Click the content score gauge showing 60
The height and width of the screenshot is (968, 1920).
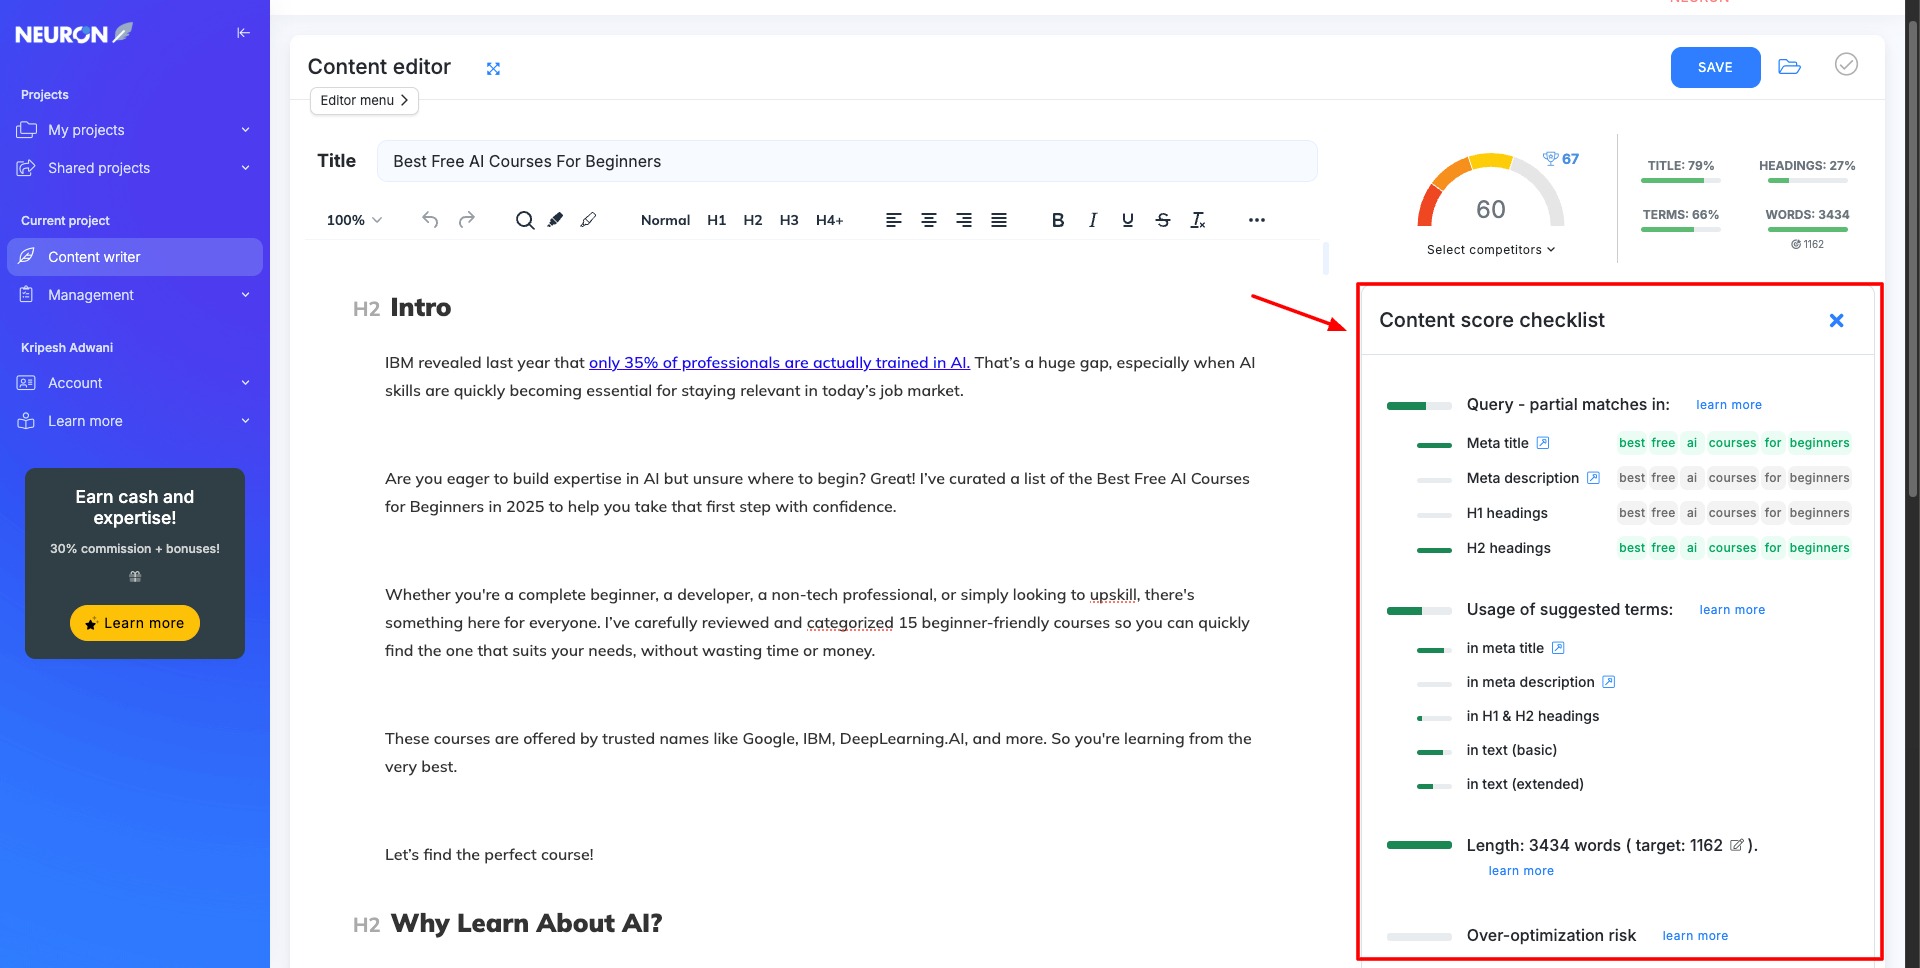click(1490, 192)
